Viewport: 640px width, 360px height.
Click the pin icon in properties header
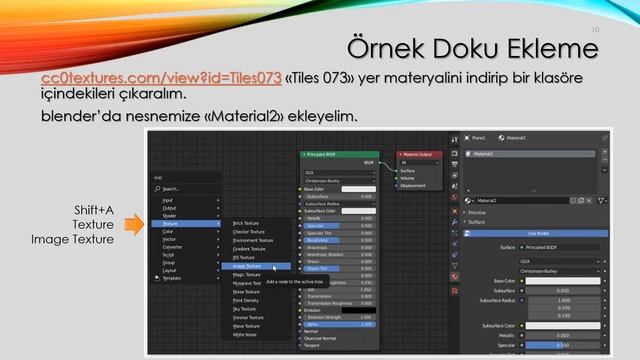[x=604, y=138]
